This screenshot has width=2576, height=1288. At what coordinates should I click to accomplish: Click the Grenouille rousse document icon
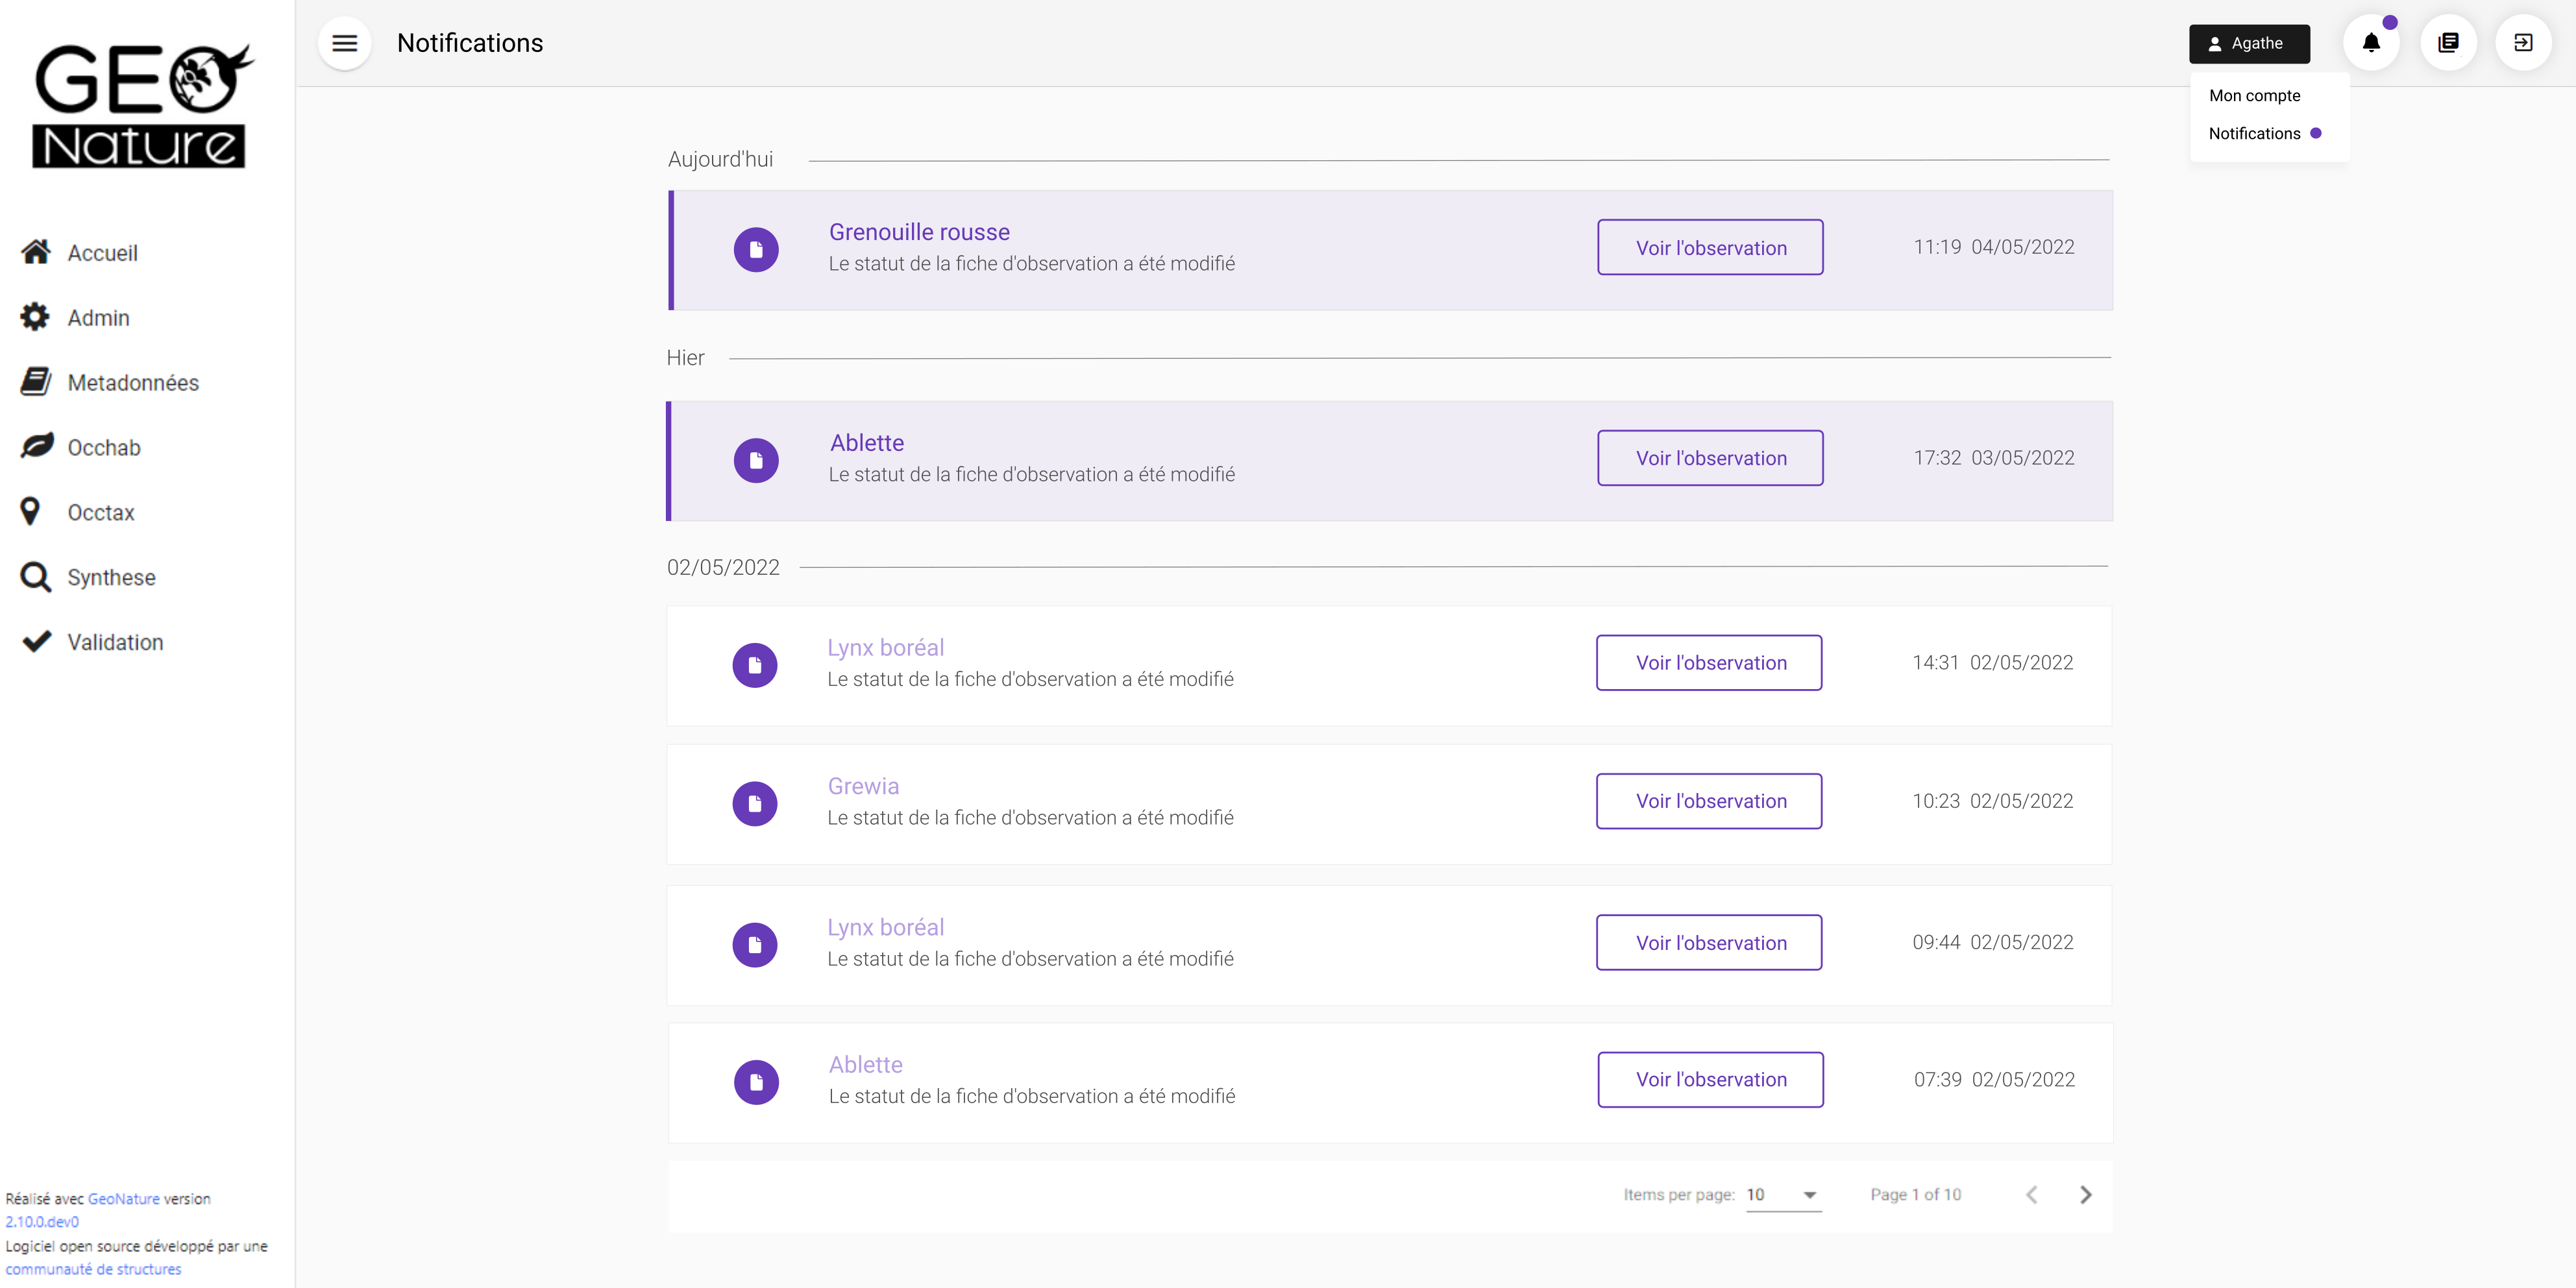[x=756, y=249]
